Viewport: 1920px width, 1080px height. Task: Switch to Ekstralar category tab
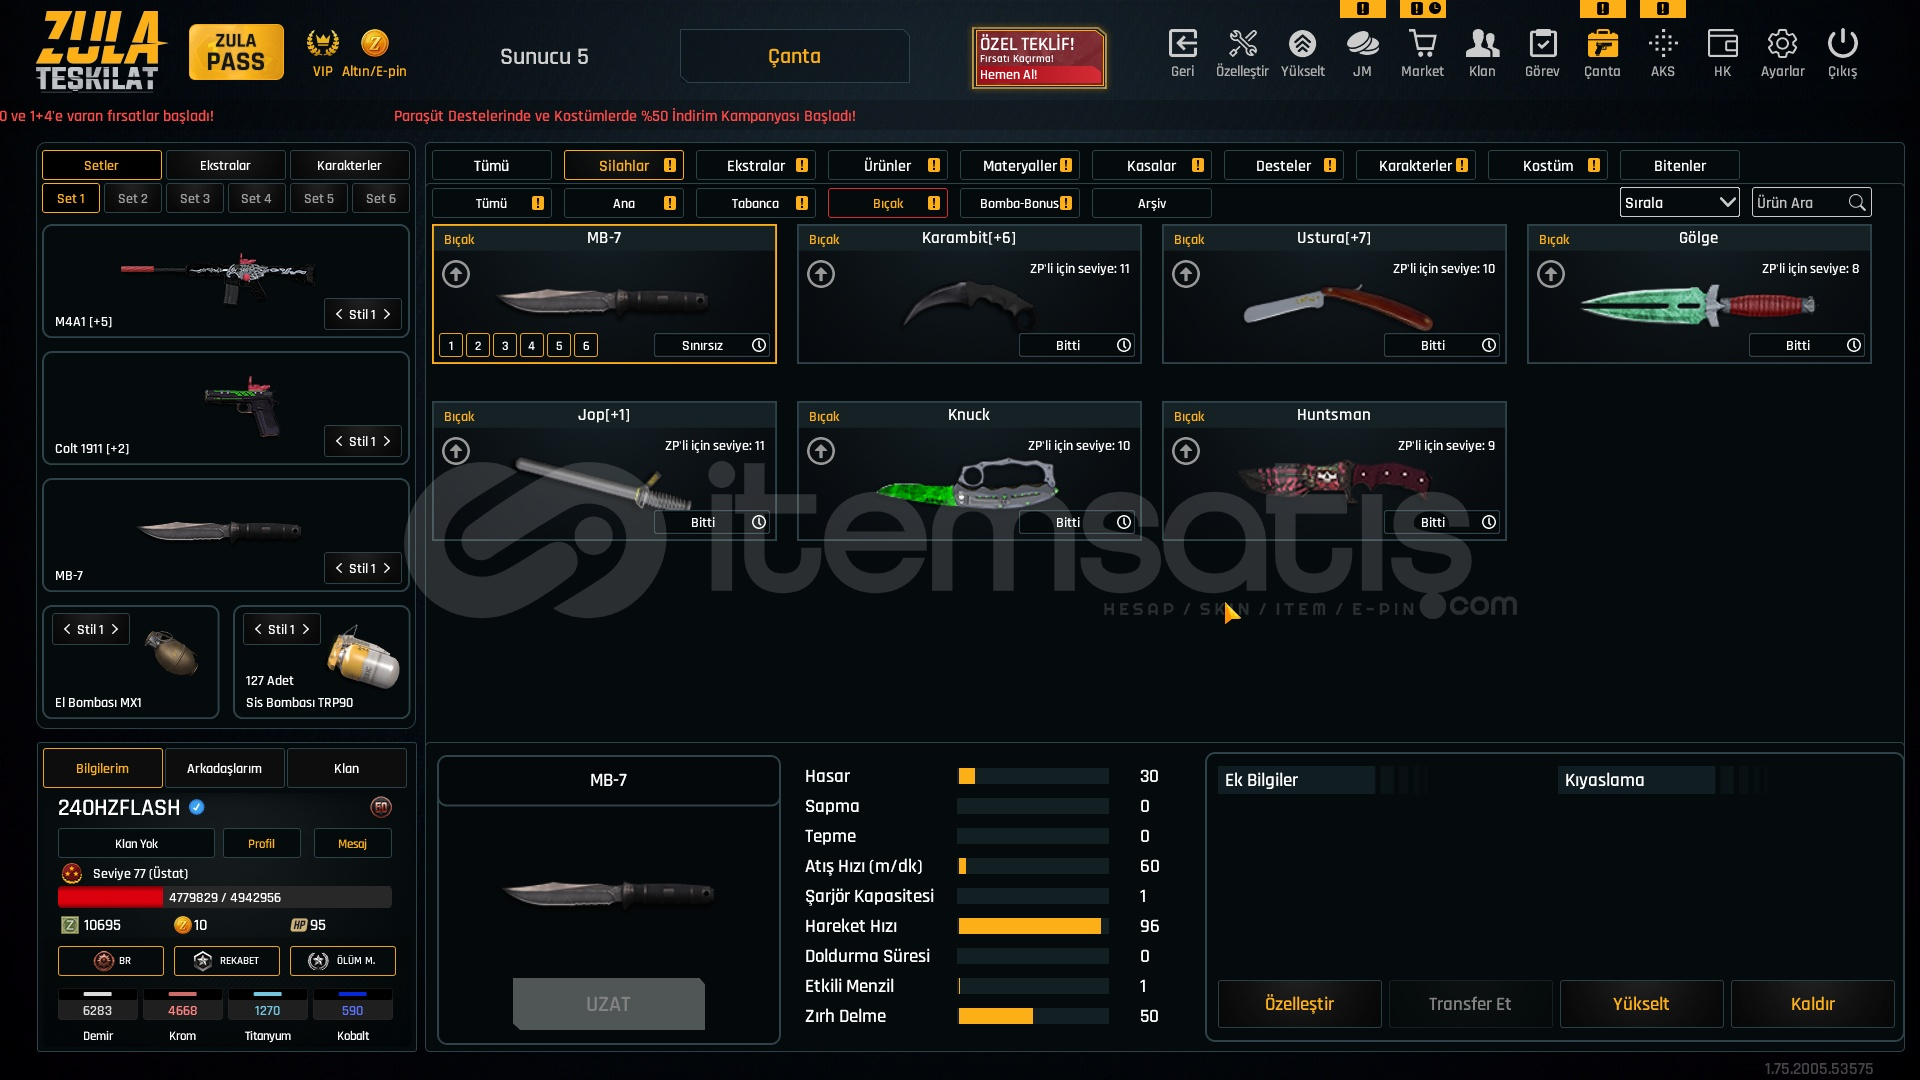[755, 166]
